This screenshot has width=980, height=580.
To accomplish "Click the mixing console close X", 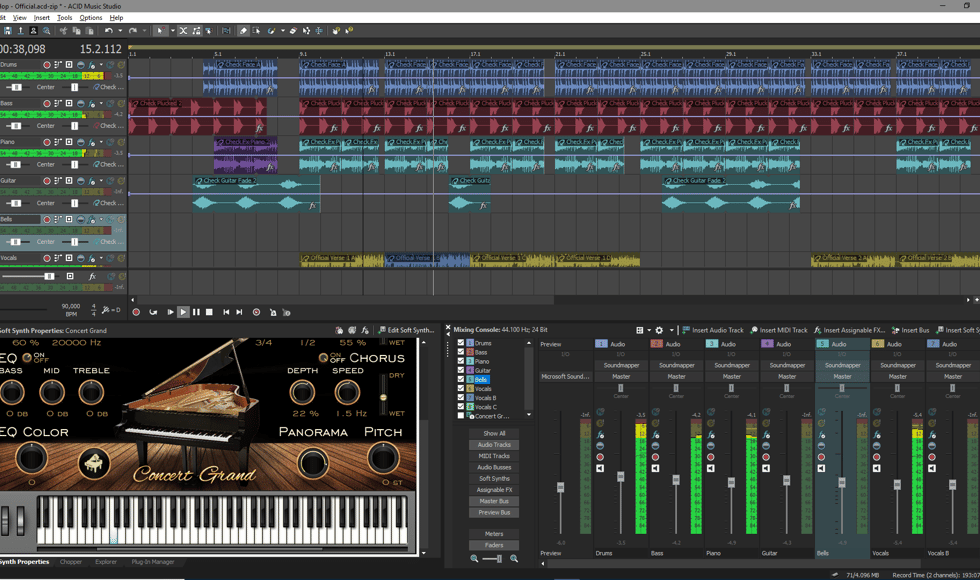I will [448, 327].
